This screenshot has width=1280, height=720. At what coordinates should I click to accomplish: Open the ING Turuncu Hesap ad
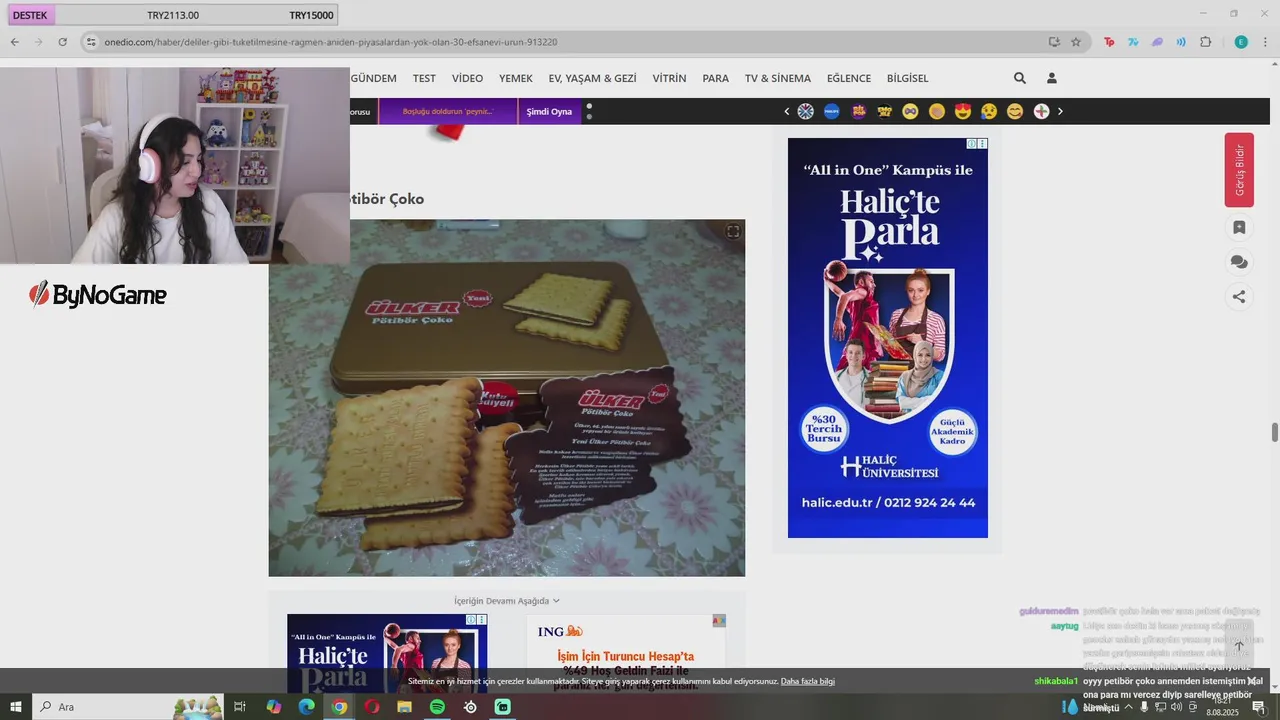(626, 655)
